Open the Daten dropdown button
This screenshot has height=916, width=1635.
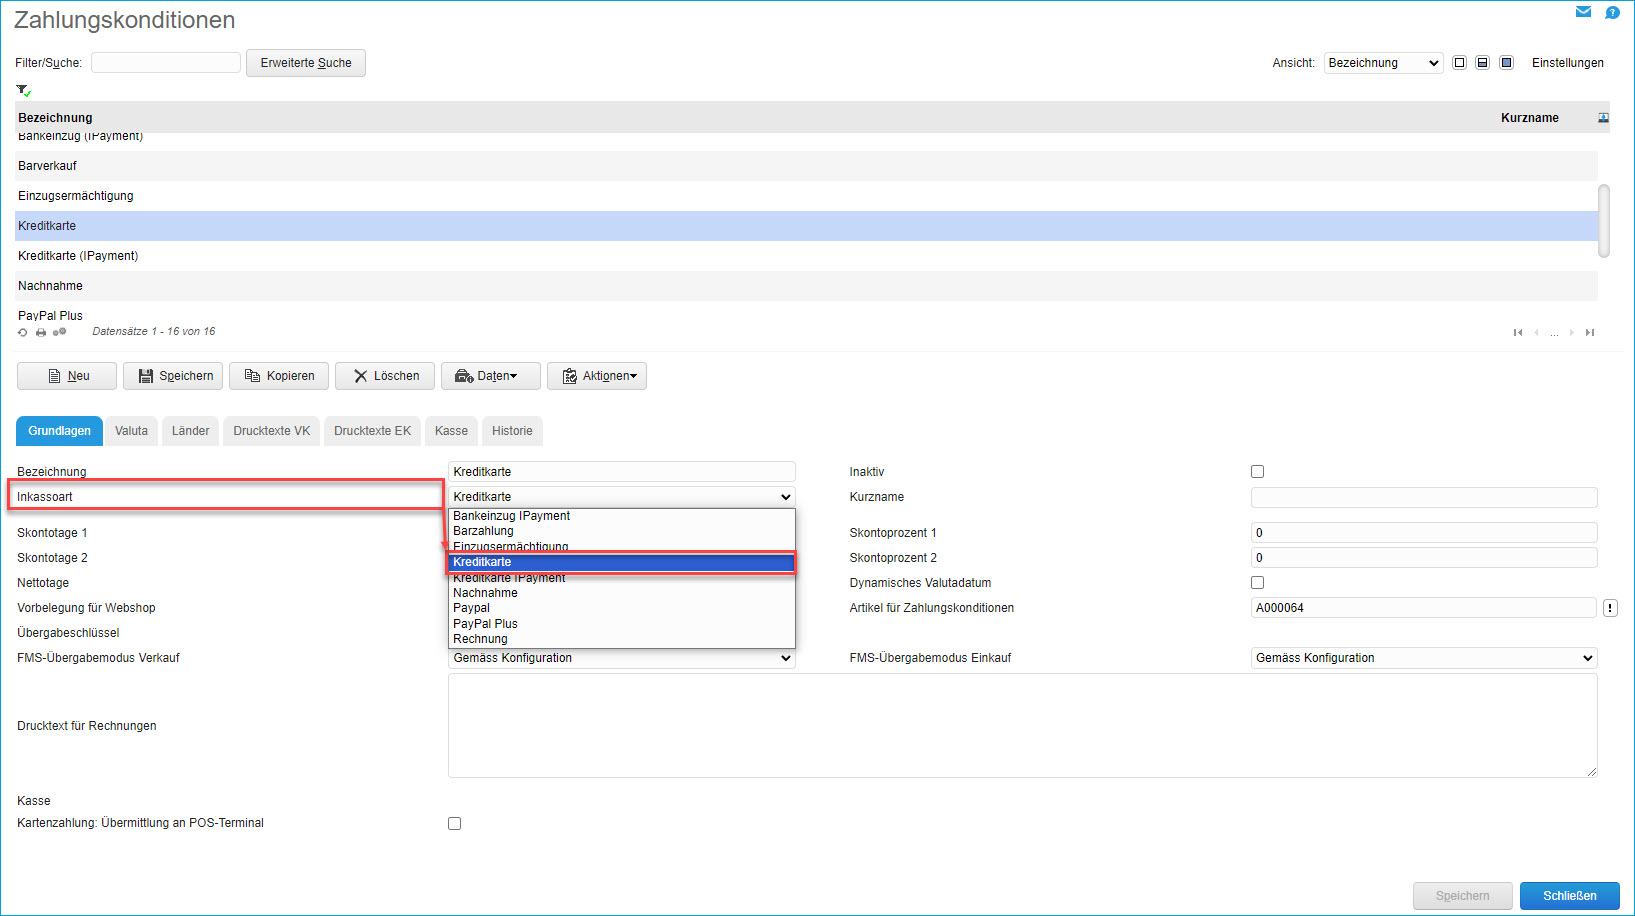pos(490,376)
